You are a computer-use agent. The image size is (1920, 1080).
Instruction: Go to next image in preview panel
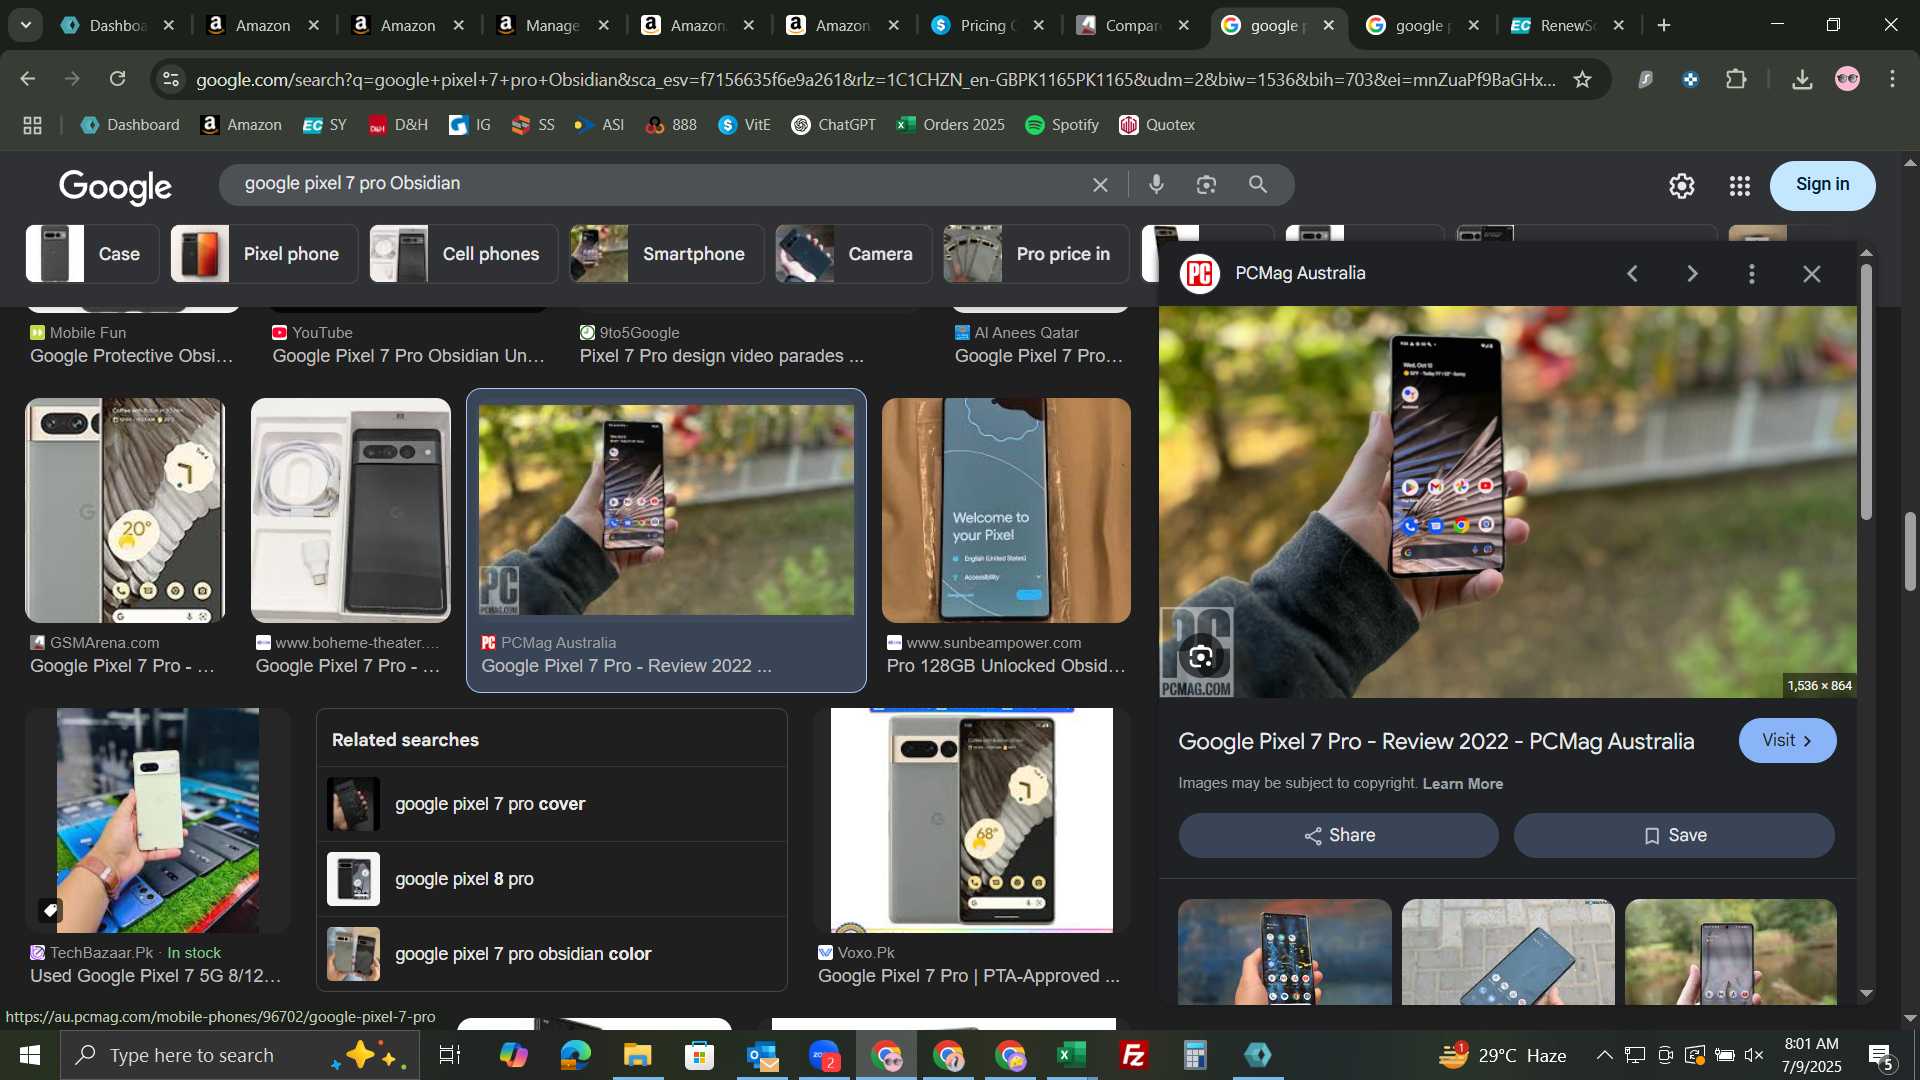tap(1692, 274)
